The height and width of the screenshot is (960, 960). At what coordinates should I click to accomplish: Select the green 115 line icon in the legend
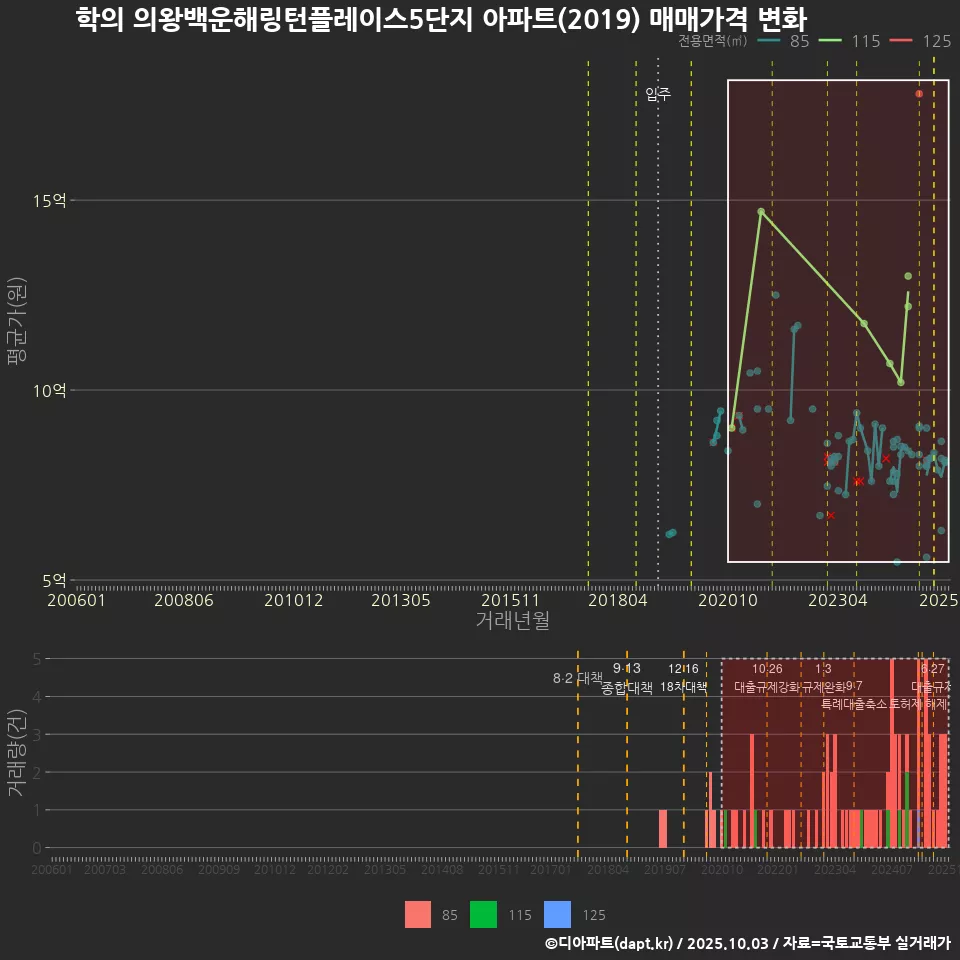pyautogui.click(x=829, y=42)
